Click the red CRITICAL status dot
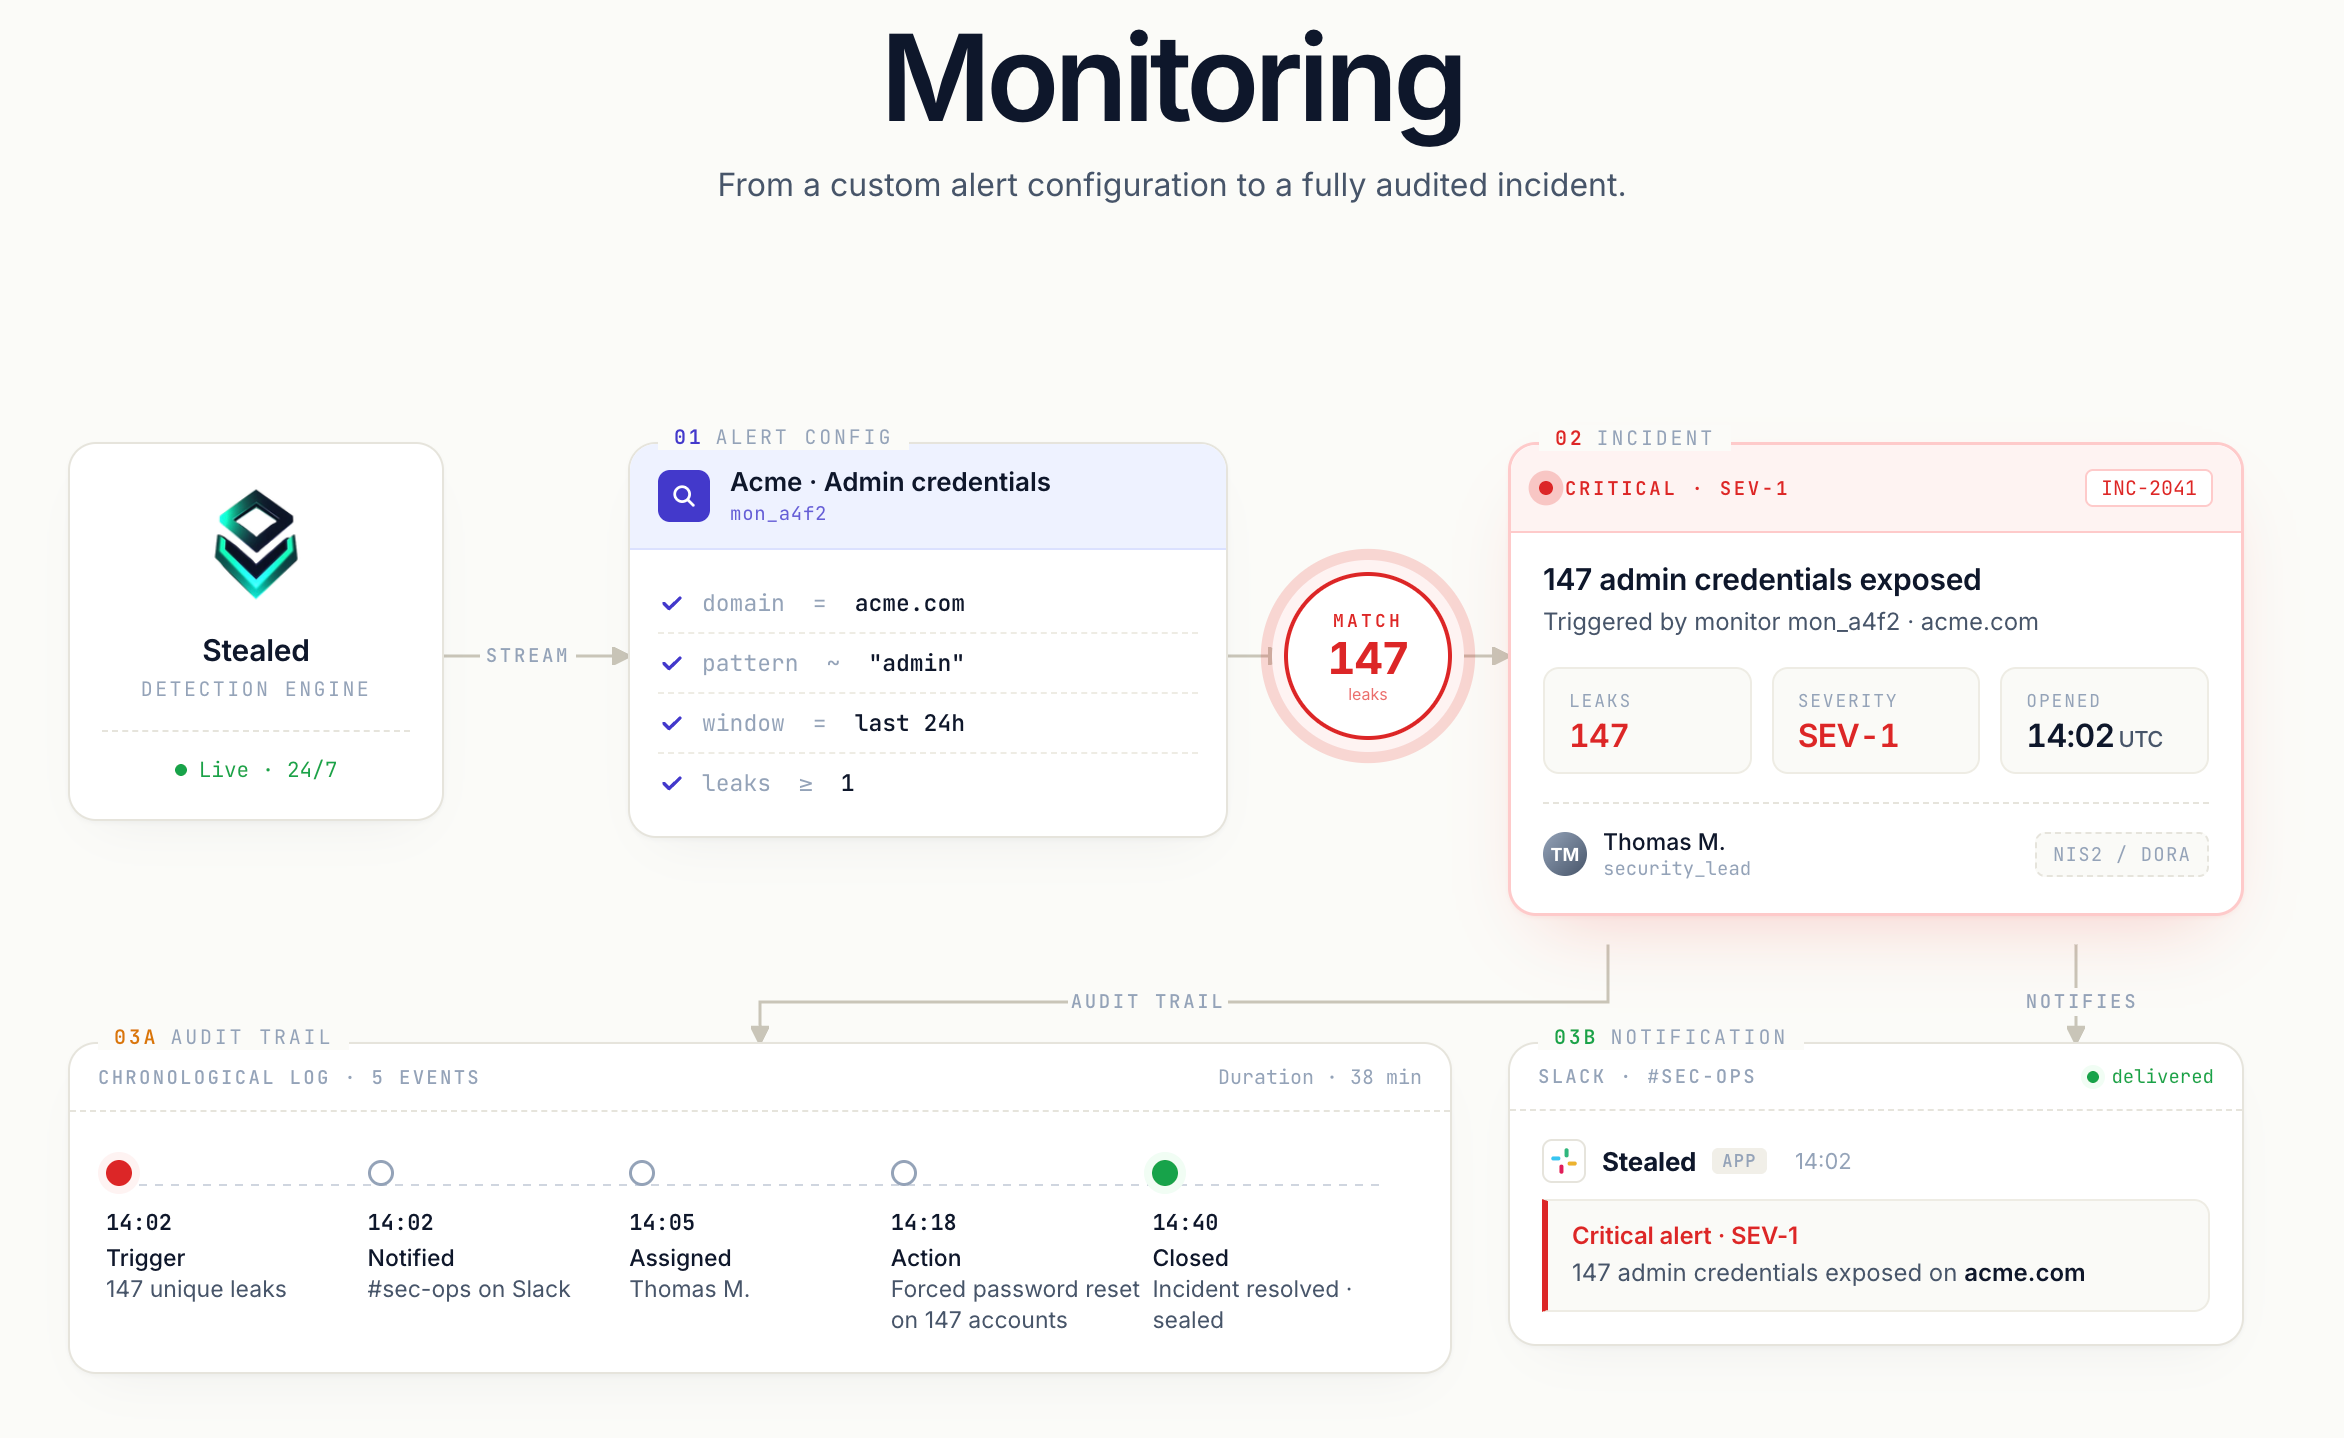The width and height of the screenshot is (2344, 1438). tap(1546, 488)
